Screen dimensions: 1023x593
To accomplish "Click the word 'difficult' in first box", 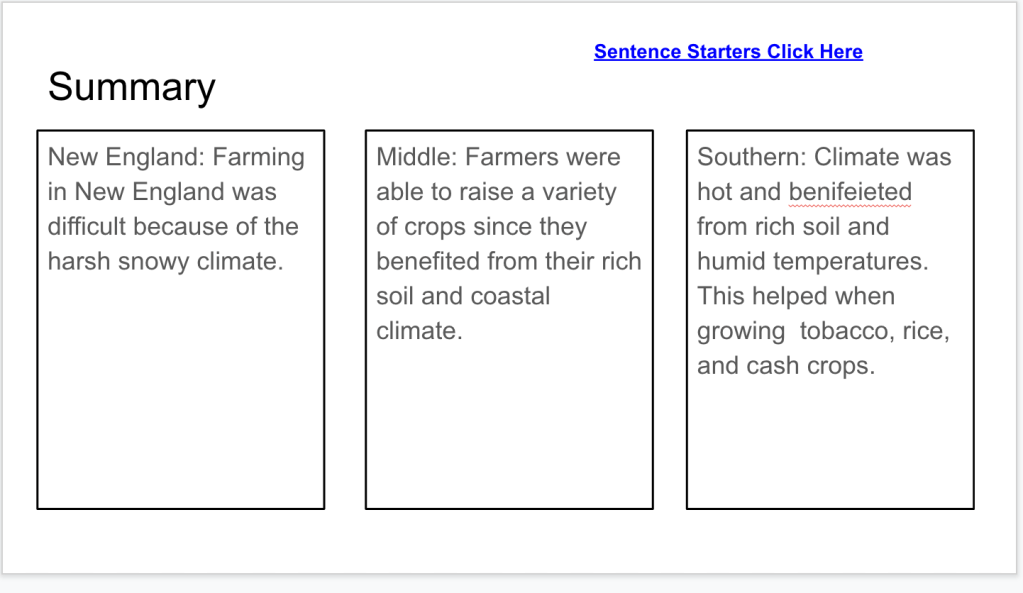I will pyautogui.click(x=87, y=227).
